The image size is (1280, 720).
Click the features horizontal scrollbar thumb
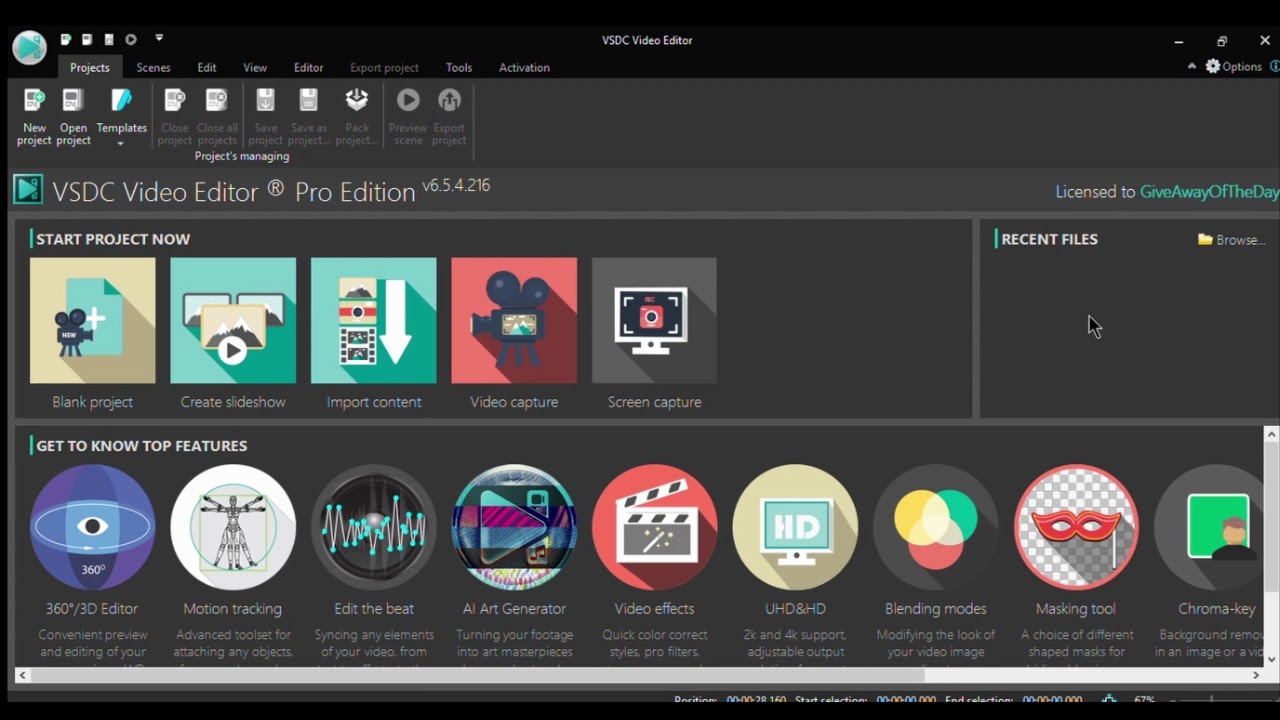tap(478, 675)
